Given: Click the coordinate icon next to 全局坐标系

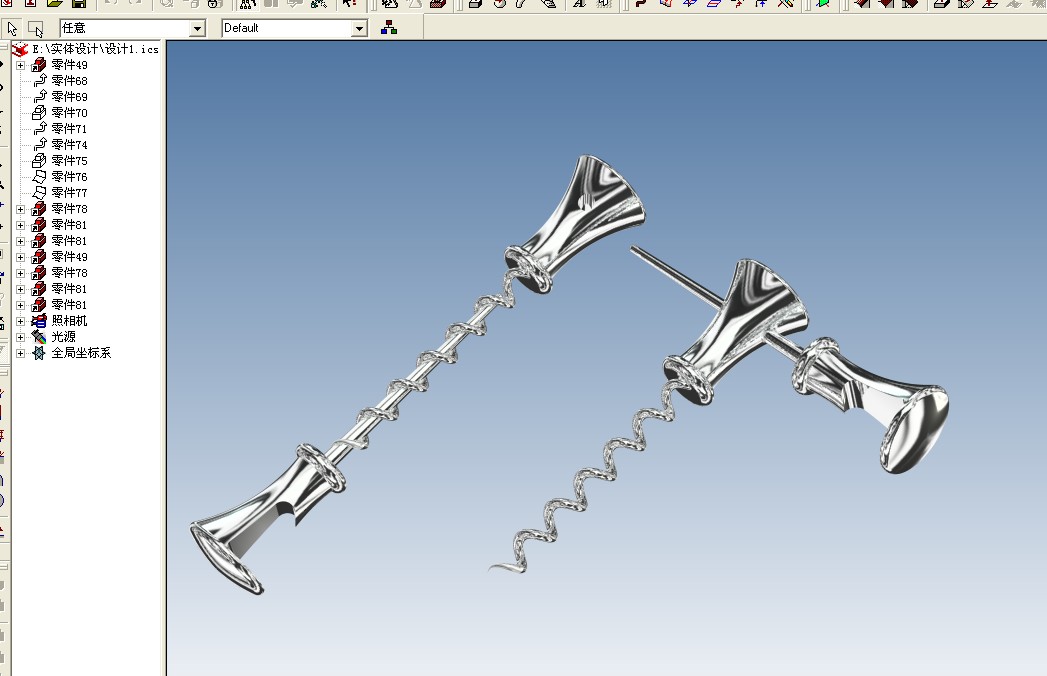Looking at the screenshot, I should (39, 353).
